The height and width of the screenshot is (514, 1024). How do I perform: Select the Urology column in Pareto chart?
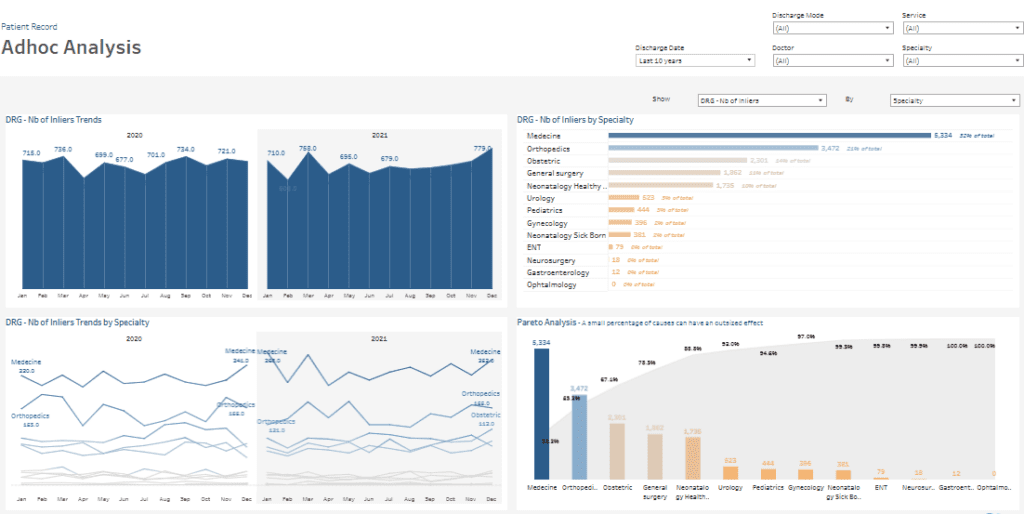coord(730,473)
